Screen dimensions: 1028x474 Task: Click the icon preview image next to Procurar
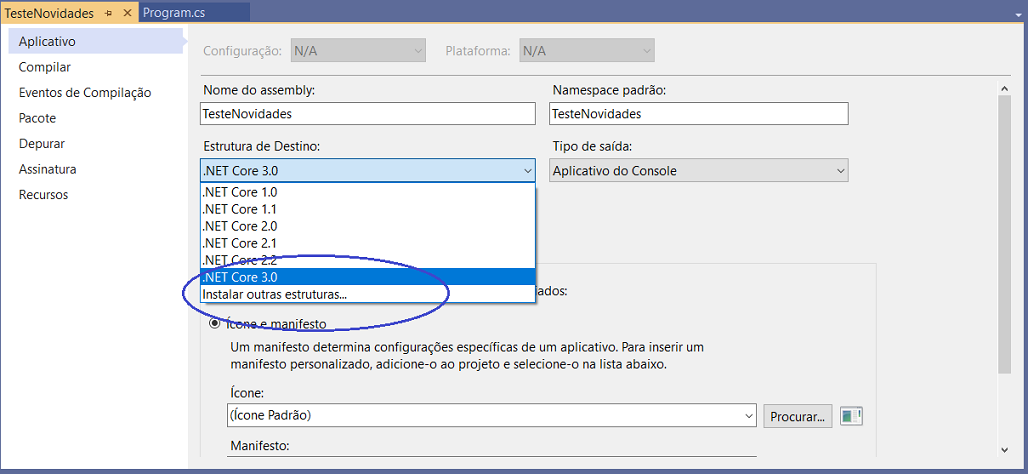click(x=852, y=416)
